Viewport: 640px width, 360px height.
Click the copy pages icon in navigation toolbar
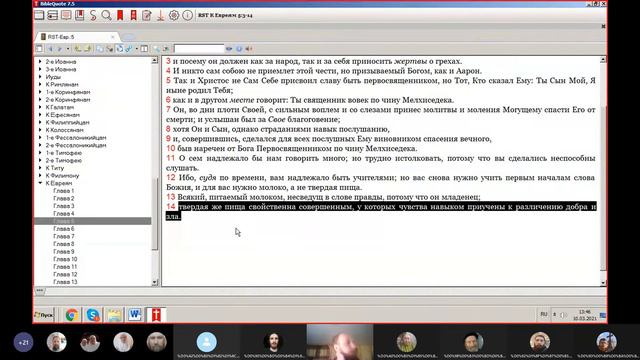[100, 49]
